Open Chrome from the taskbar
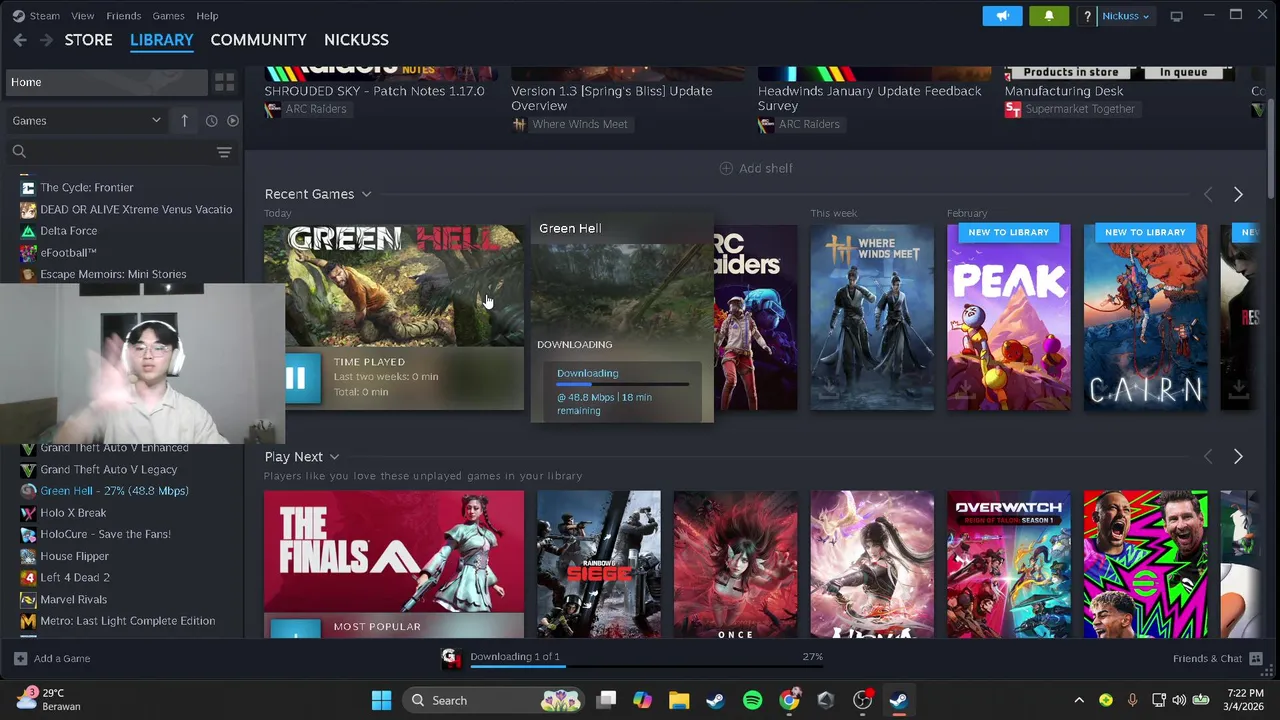The height and width of the screenshot is (720, 1280). click(789, 700)
